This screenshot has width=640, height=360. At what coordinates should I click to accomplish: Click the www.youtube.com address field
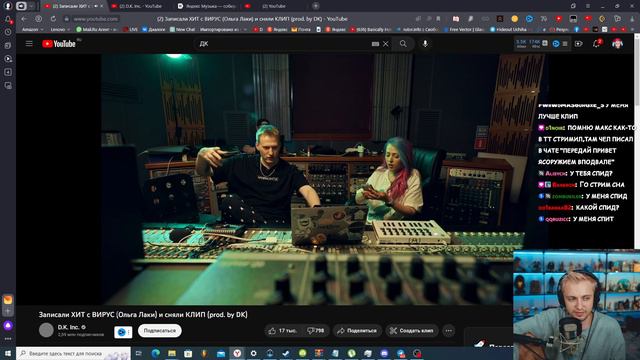point(96,19)
